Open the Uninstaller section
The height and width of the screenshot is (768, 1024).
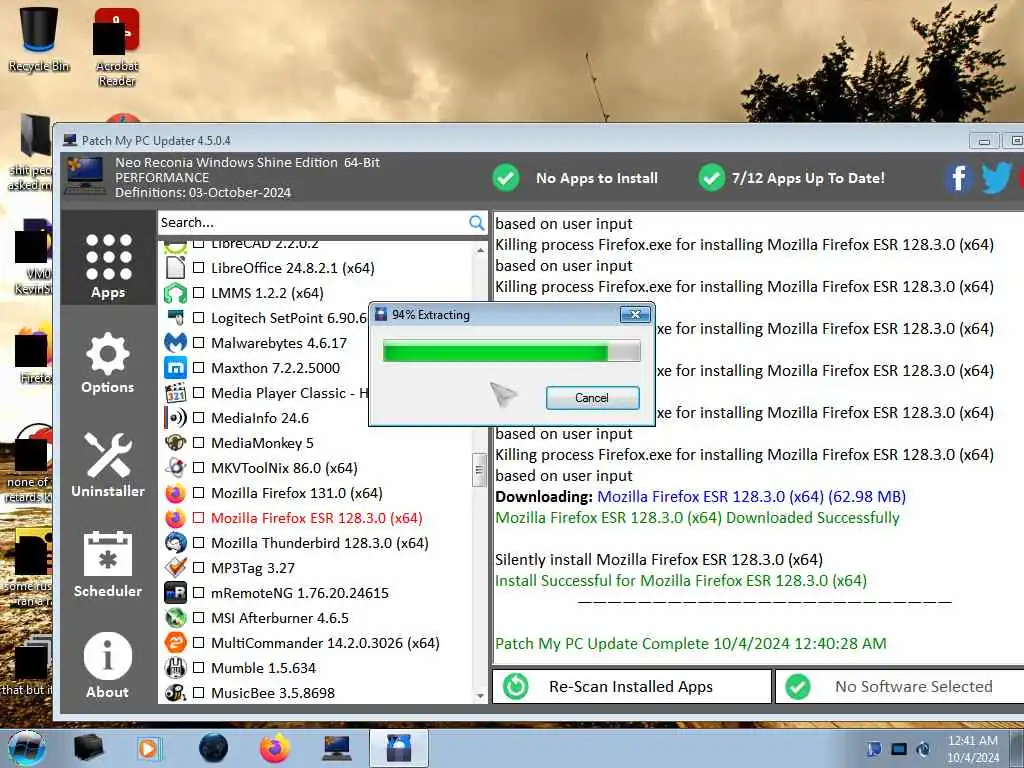[x=108, y=464]
